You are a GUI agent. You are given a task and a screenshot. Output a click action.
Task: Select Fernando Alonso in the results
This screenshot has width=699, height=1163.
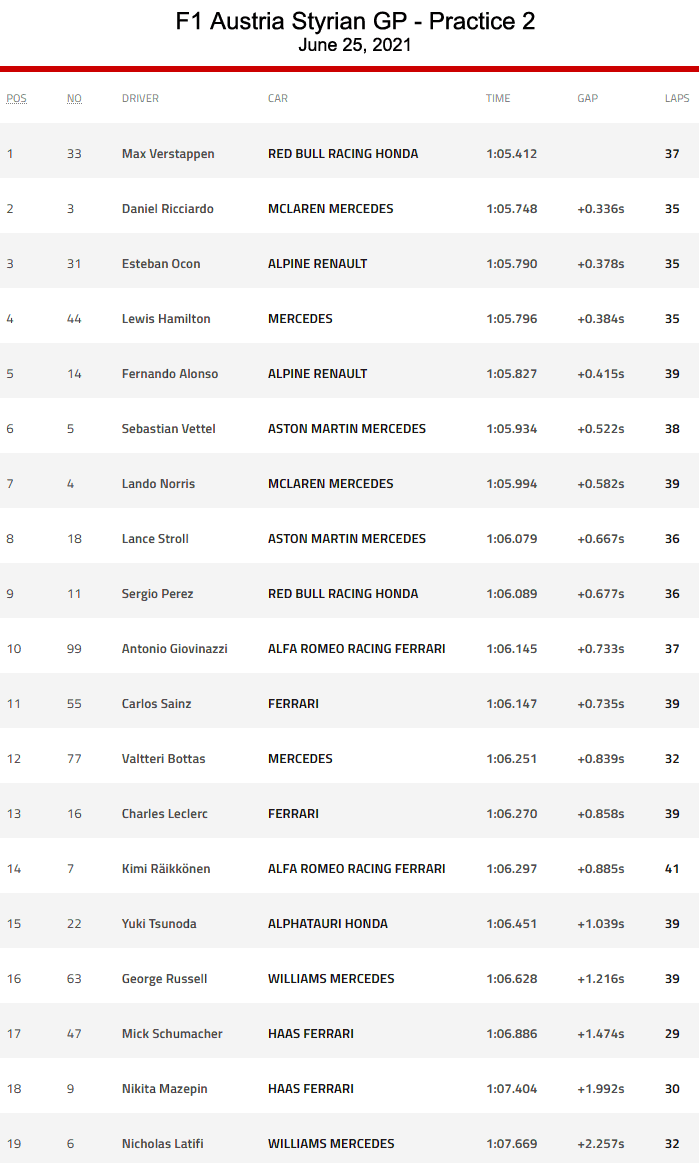(170, 374)
